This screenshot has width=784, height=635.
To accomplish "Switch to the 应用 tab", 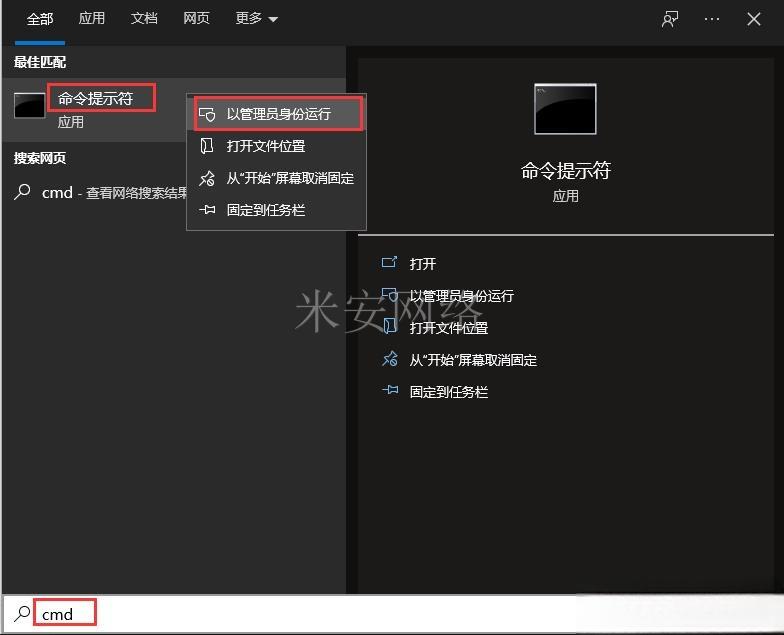I will click(x=92, y=19).
